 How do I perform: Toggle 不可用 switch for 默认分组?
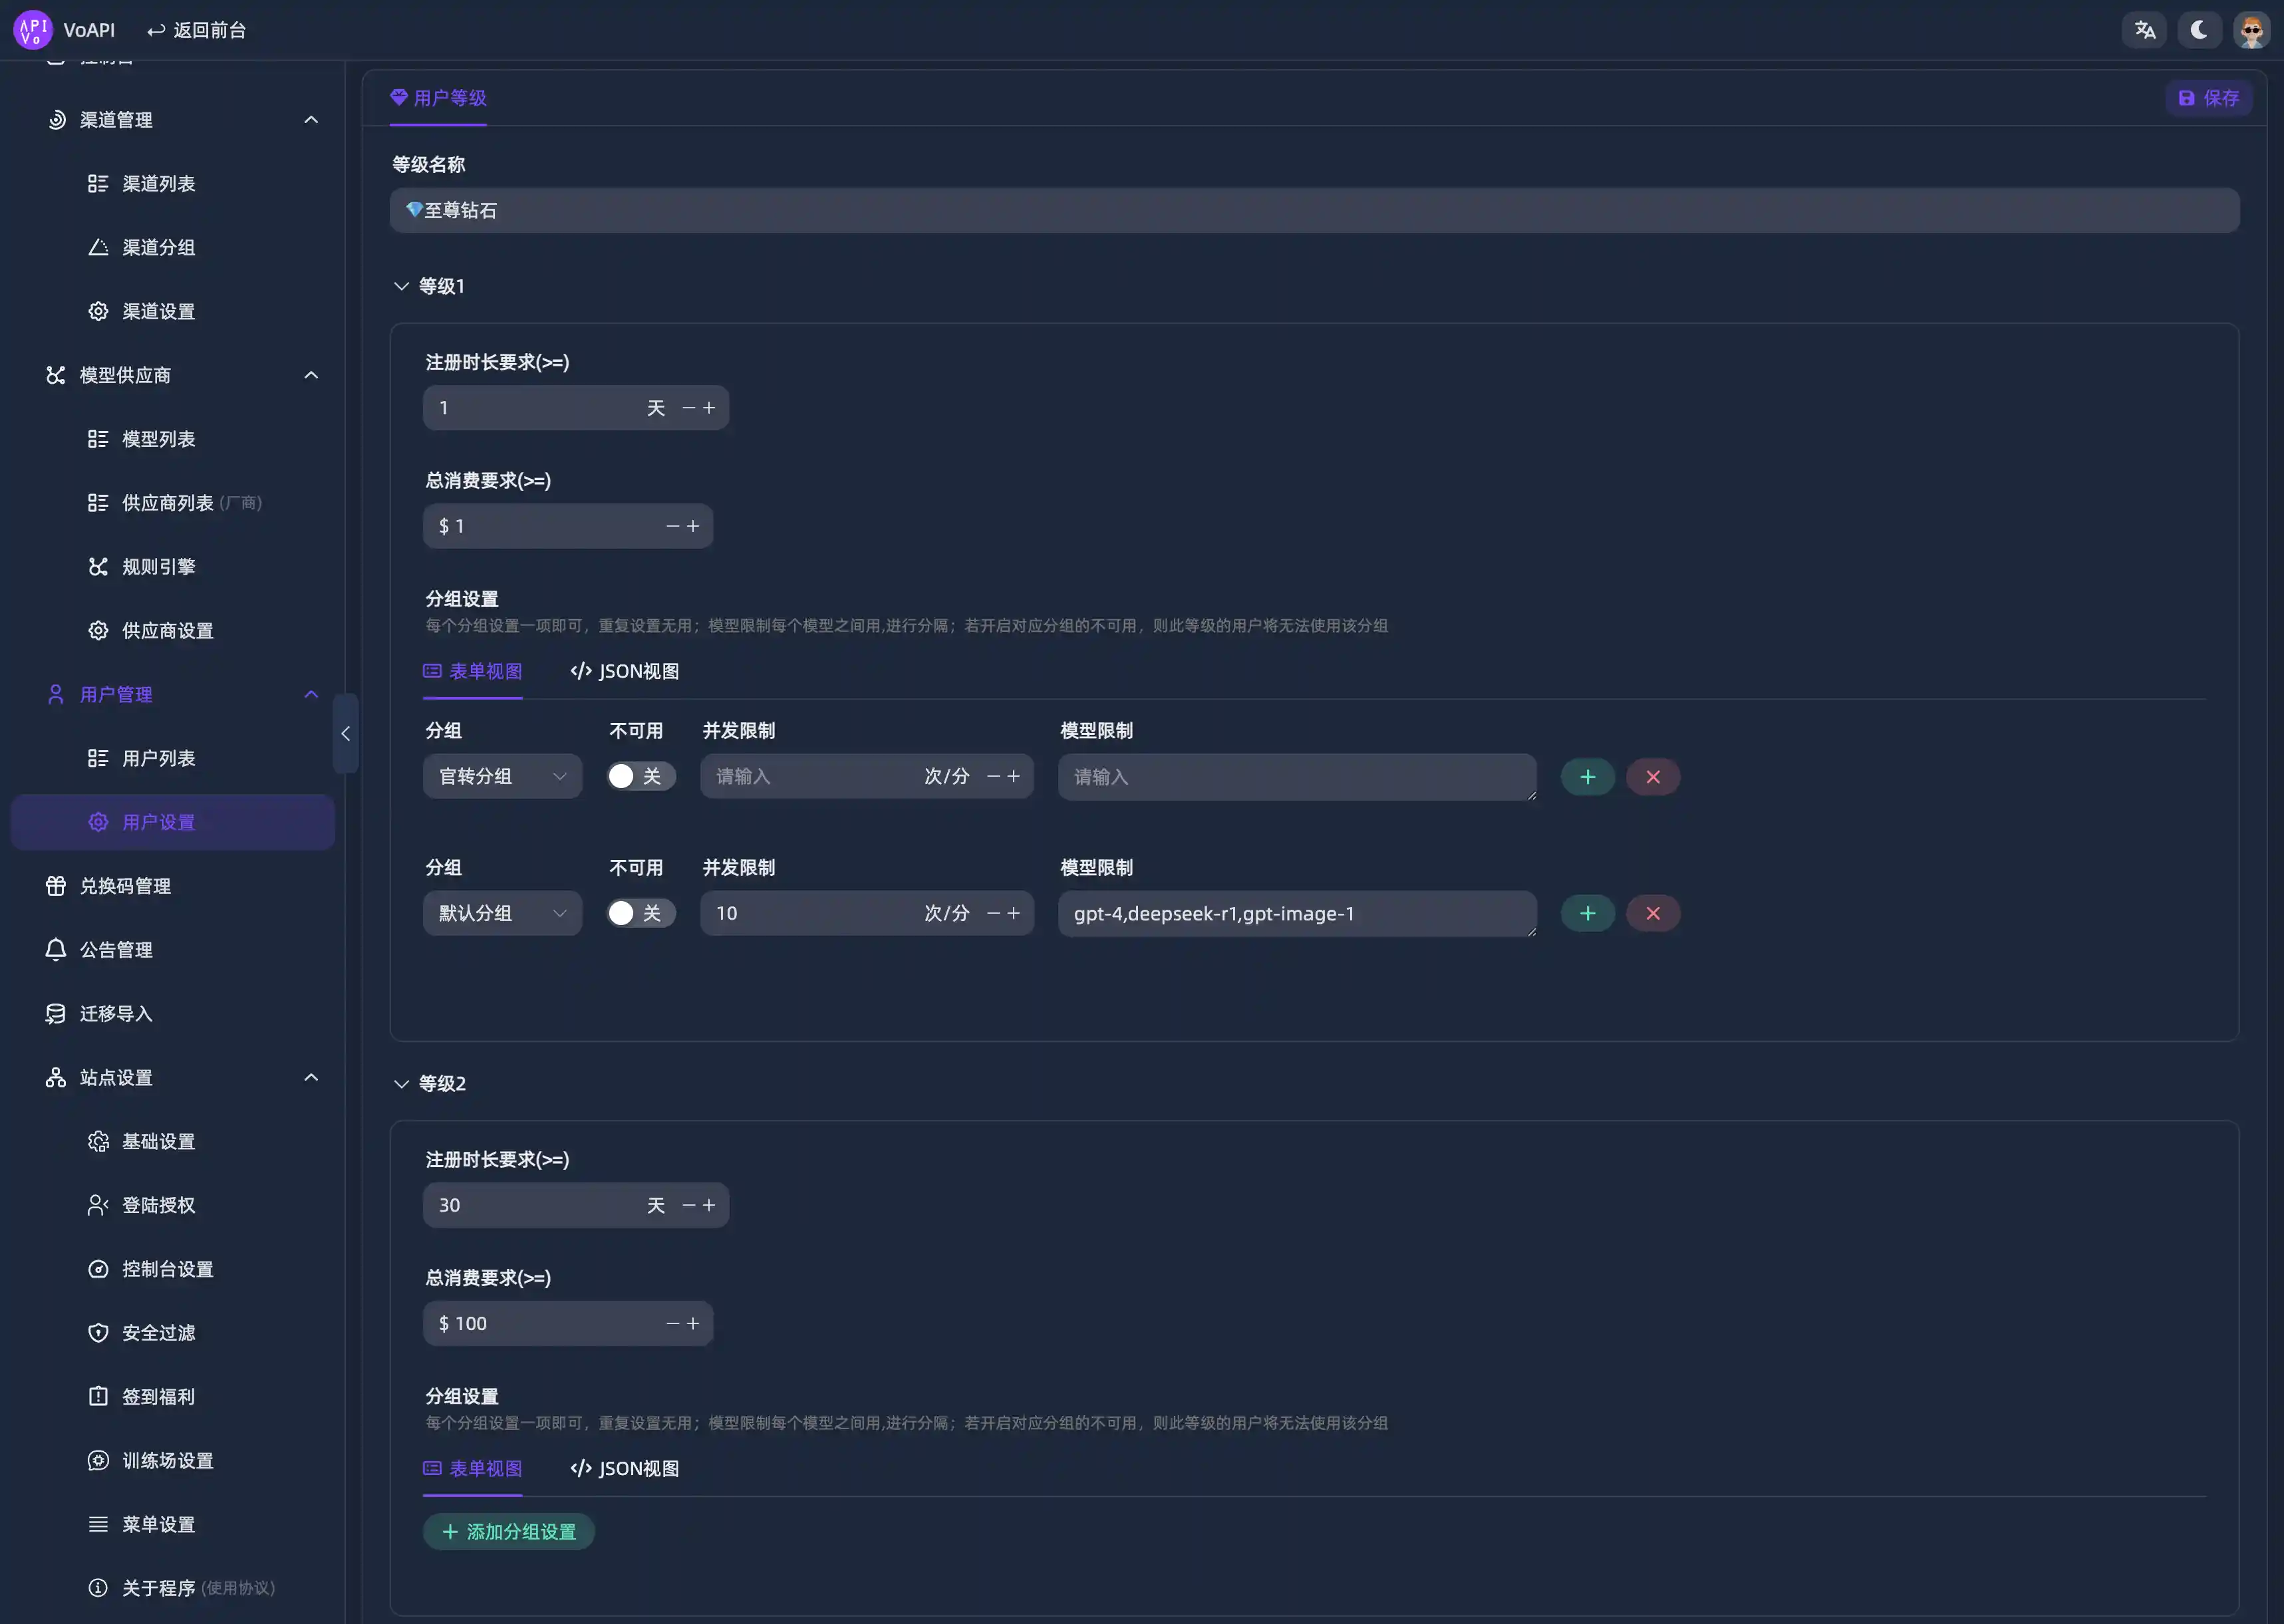[640, 913]
